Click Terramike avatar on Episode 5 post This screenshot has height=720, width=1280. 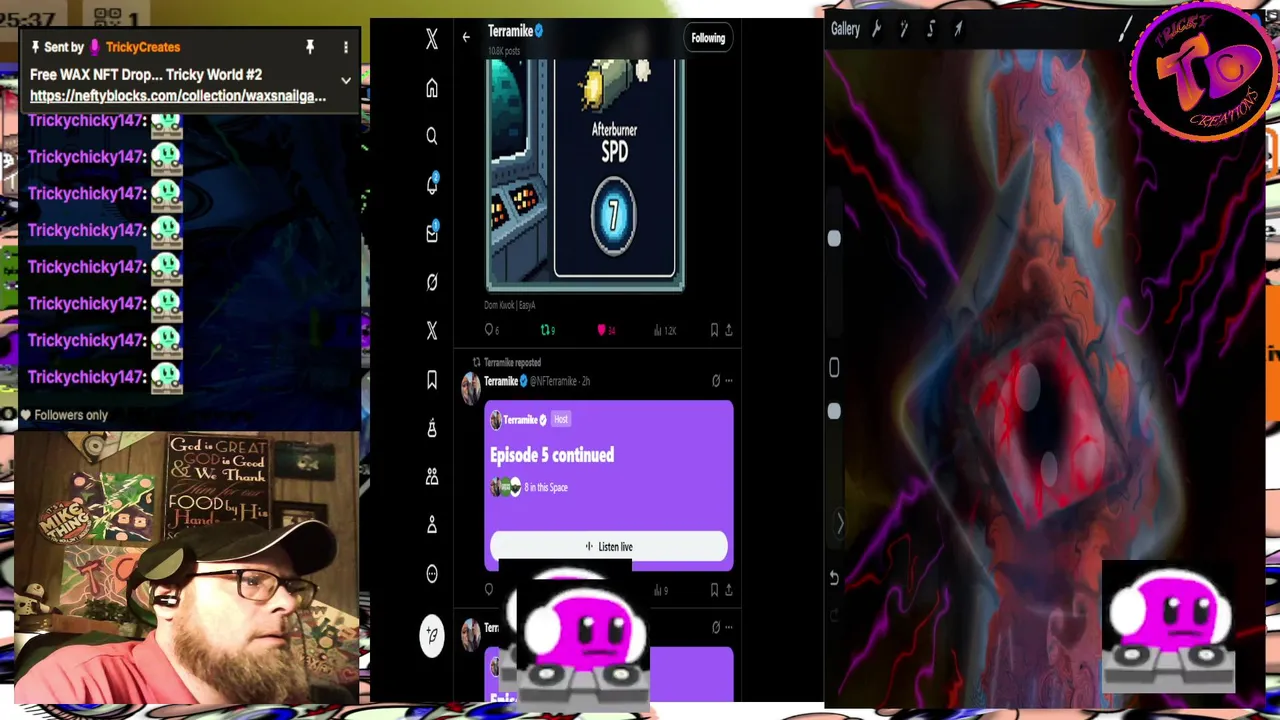(x=470, y=388)
